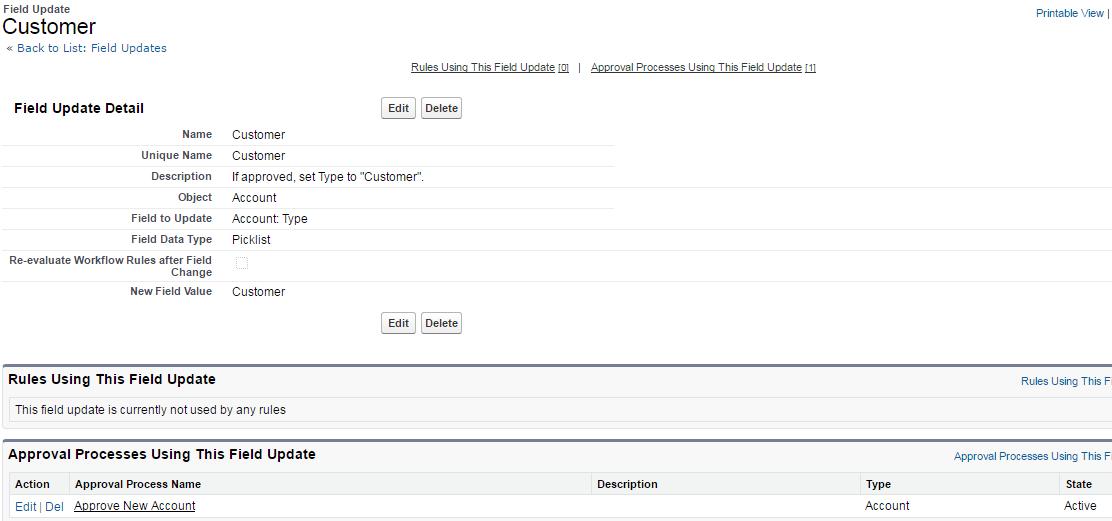1112x521 pixels.
Task: Toggle the Re-evaluate Workflow Rules after Field Change checkbox
Action: [241, 263]
